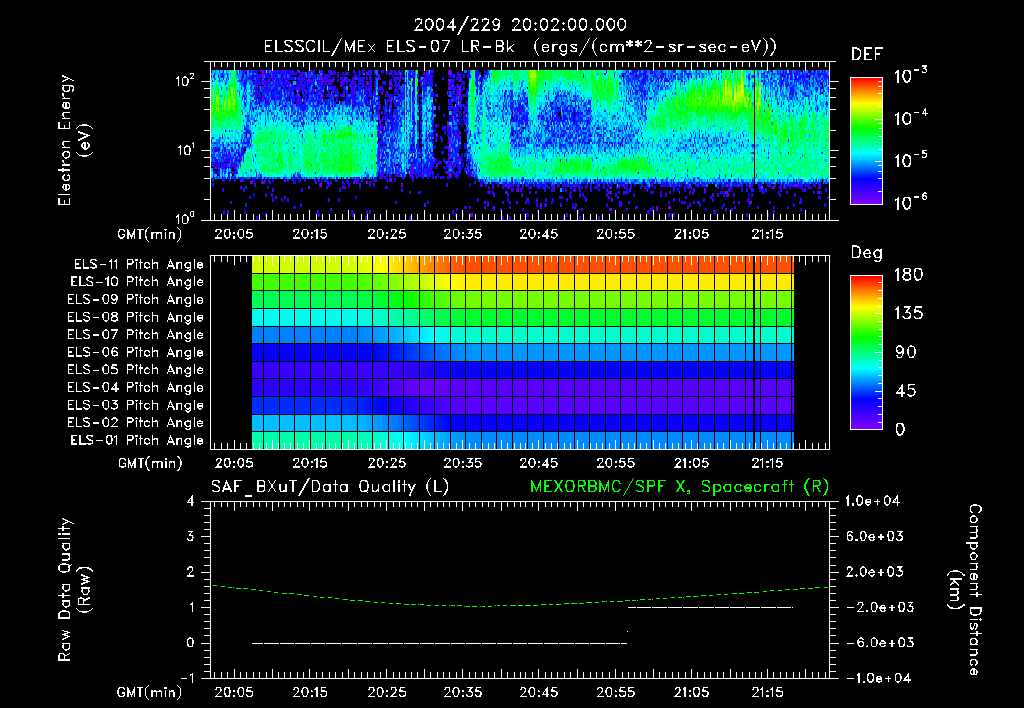Click the Component Distance (km) axis label
1024x708 pixels.
pyautogui.click(x=965, y=590)
